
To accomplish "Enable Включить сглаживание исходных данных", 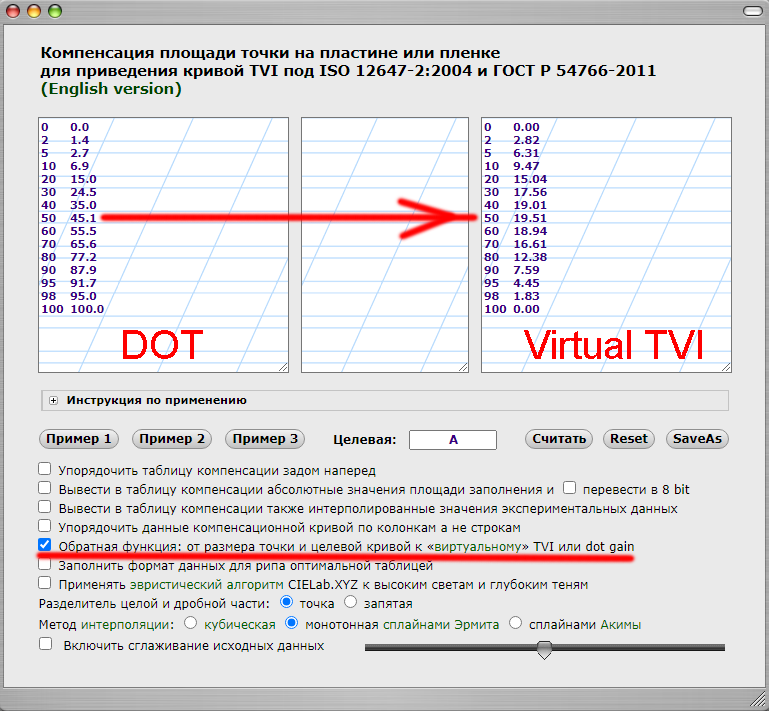I will point(45,644).
